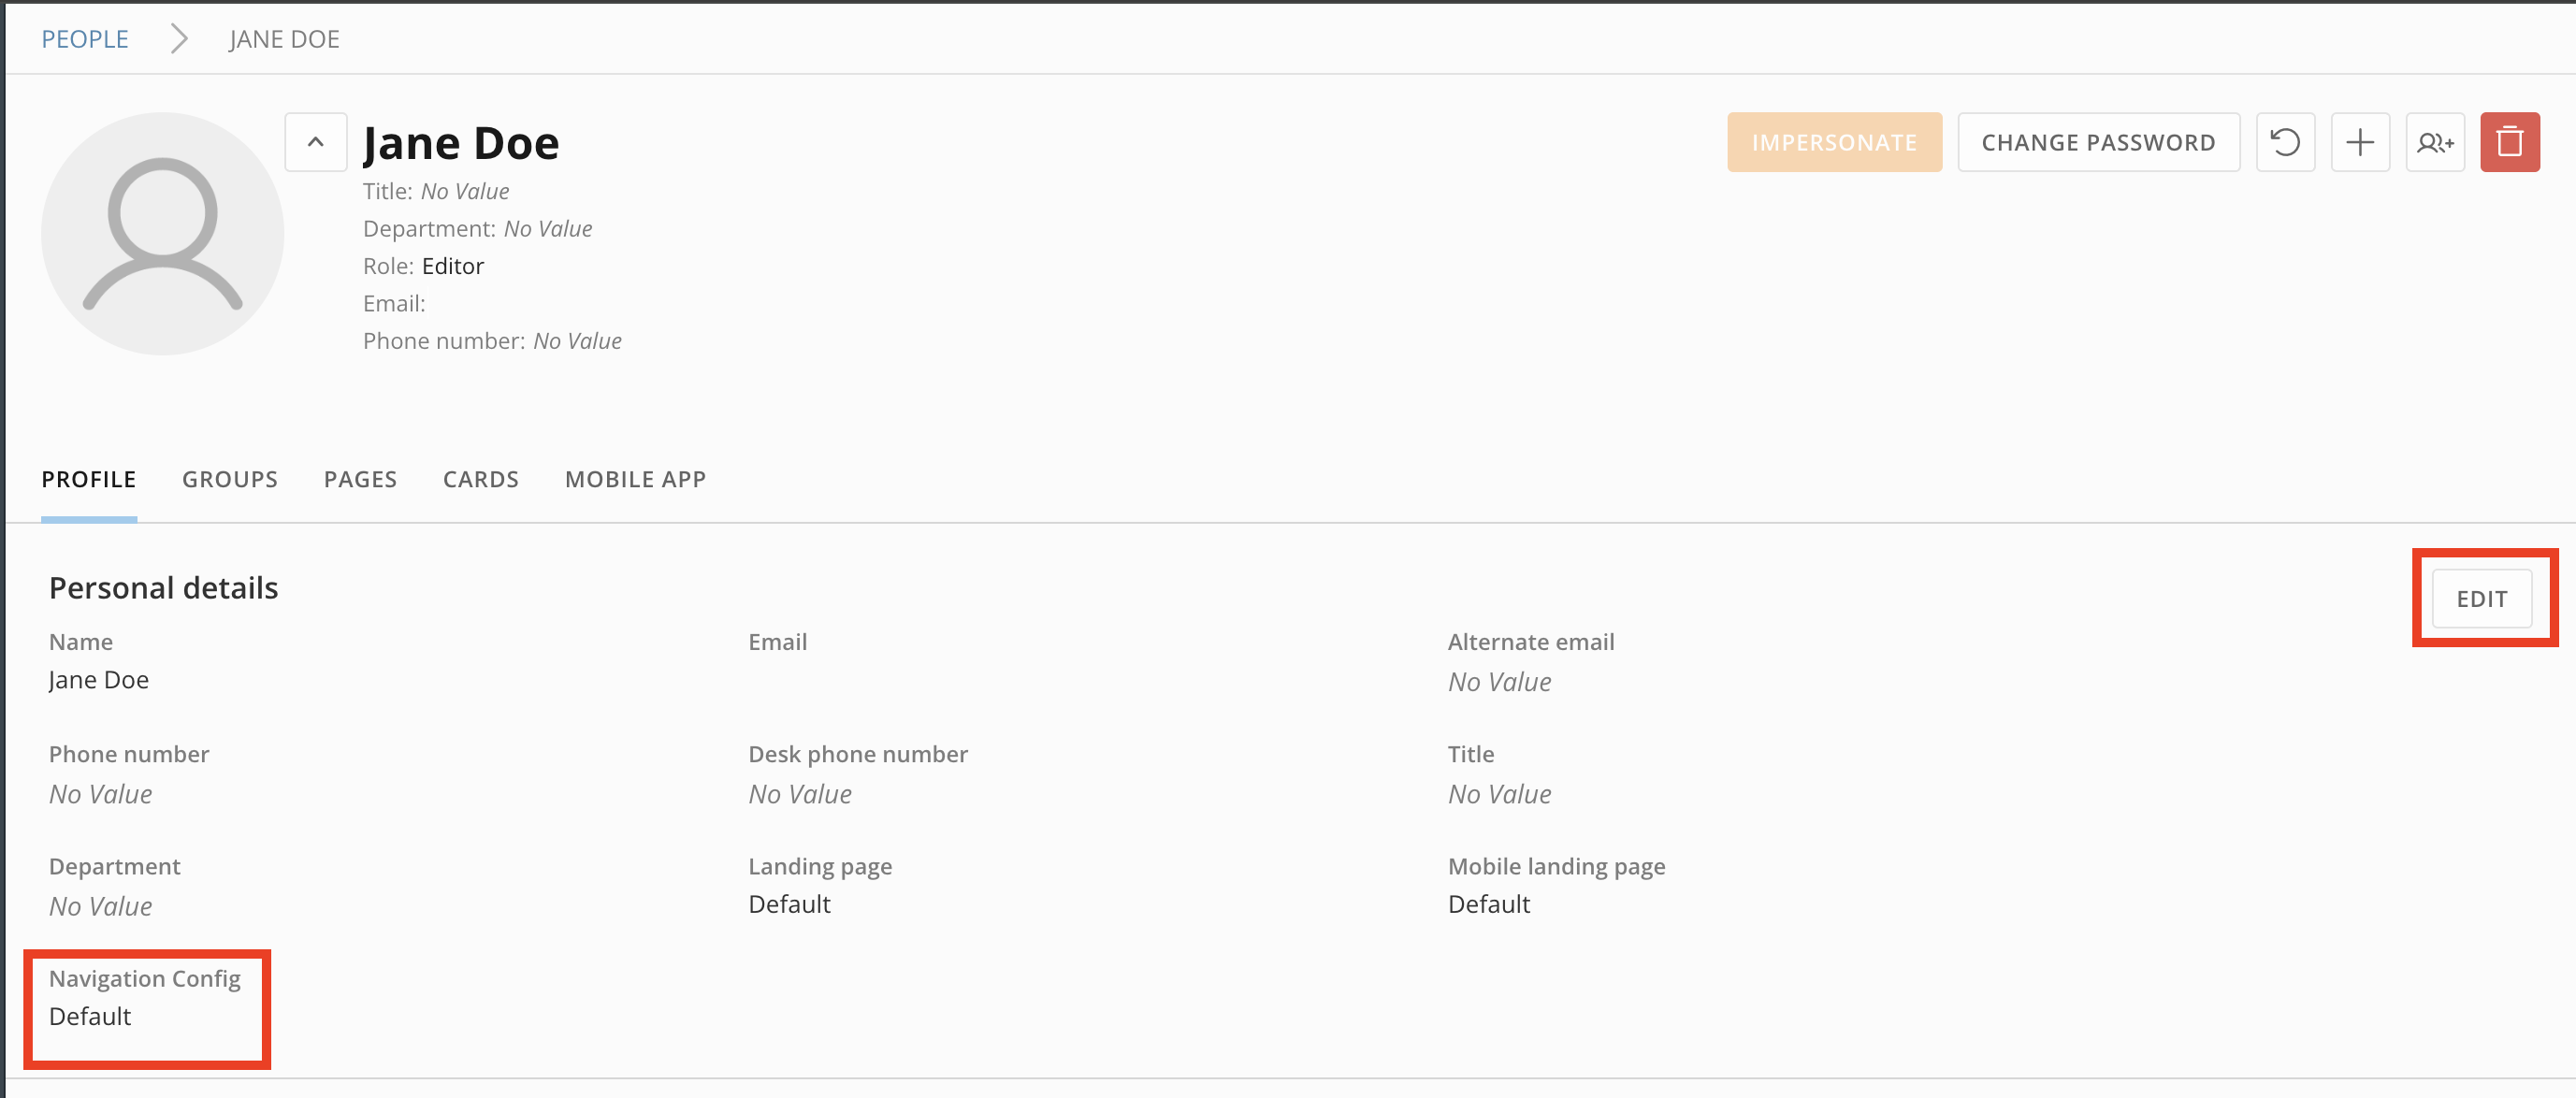Click Jane Doe's avatar placeholder image
The image size is (2576, 1098).
162,233
